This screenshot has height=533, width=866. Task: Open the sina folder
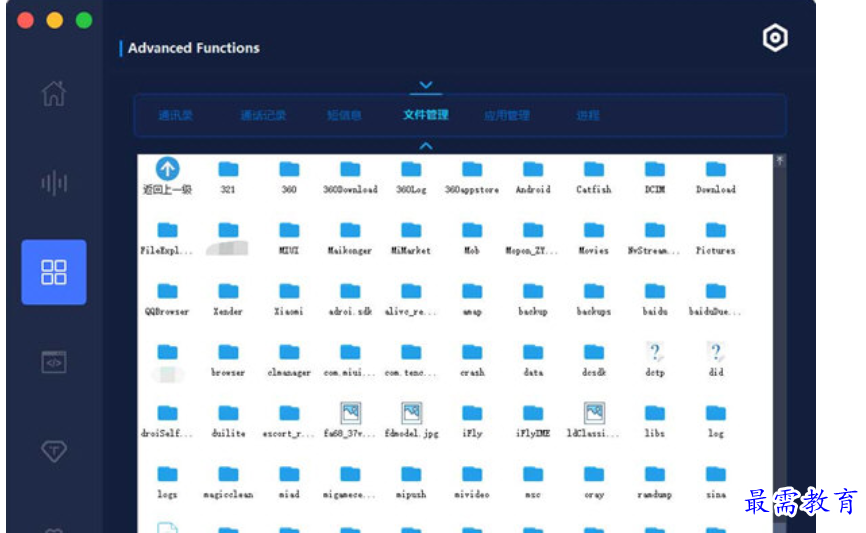(x=716, y=474)
